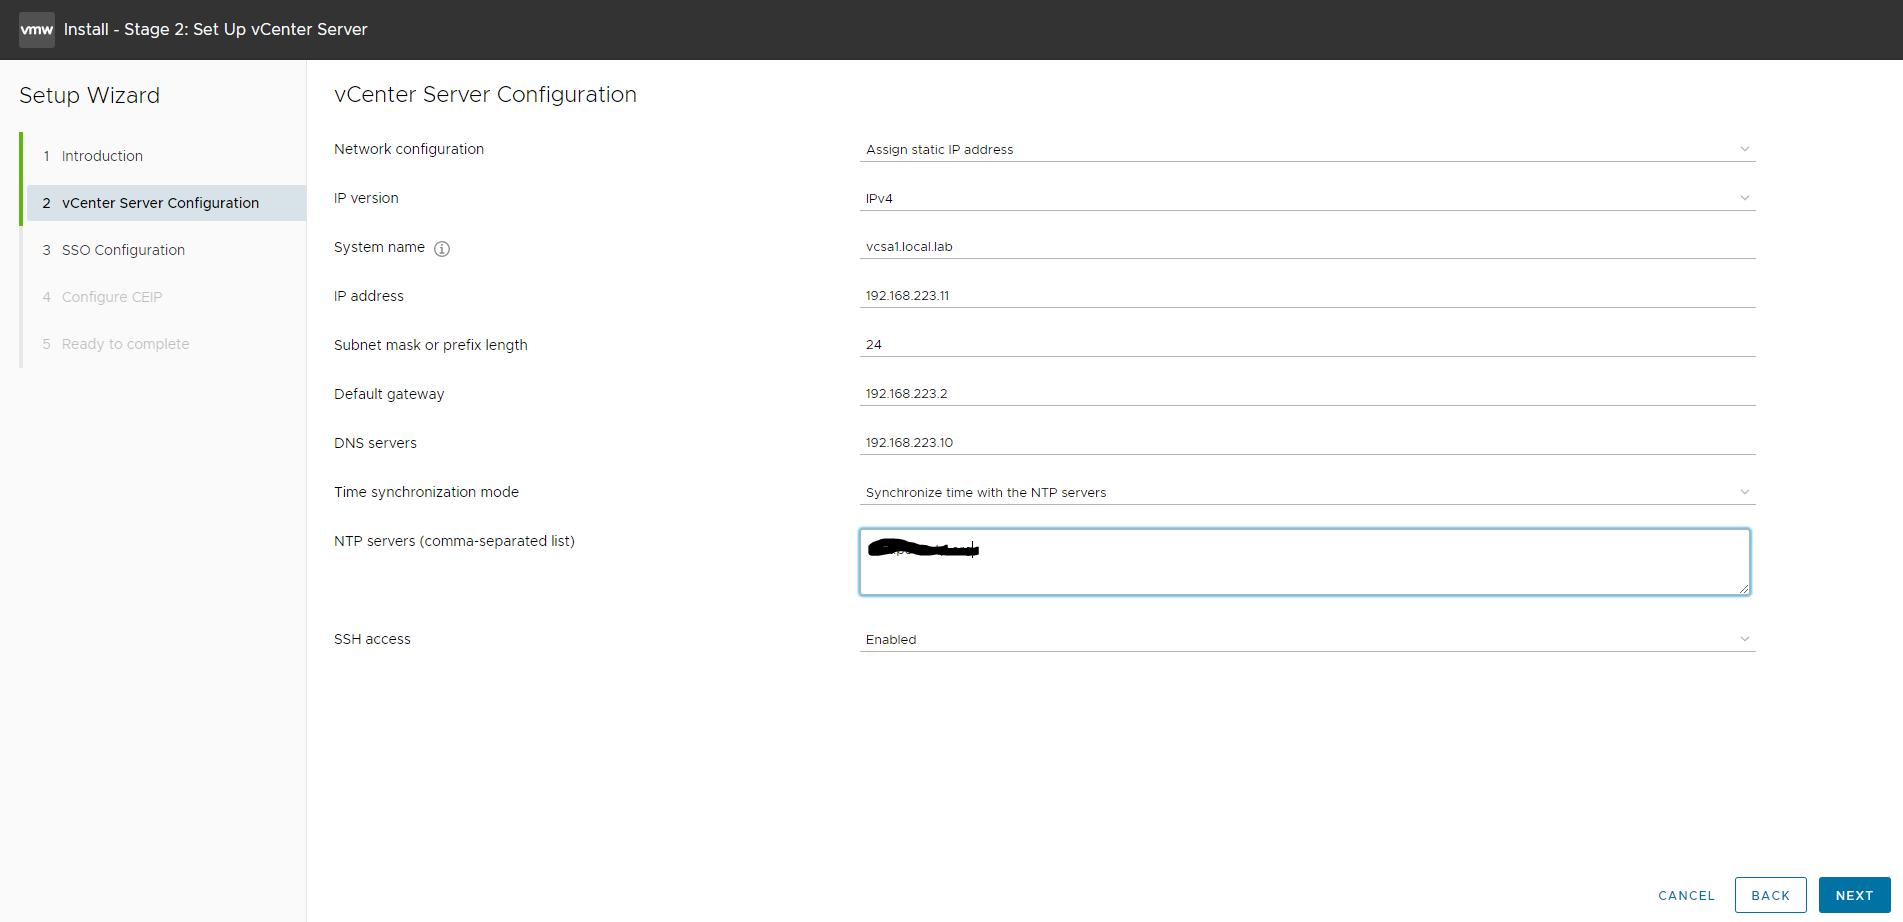Screen dimensions: 1903x922
Task: Open the Network configuration dropdown
Action: pyautogui.click(x=1307, y=149)
